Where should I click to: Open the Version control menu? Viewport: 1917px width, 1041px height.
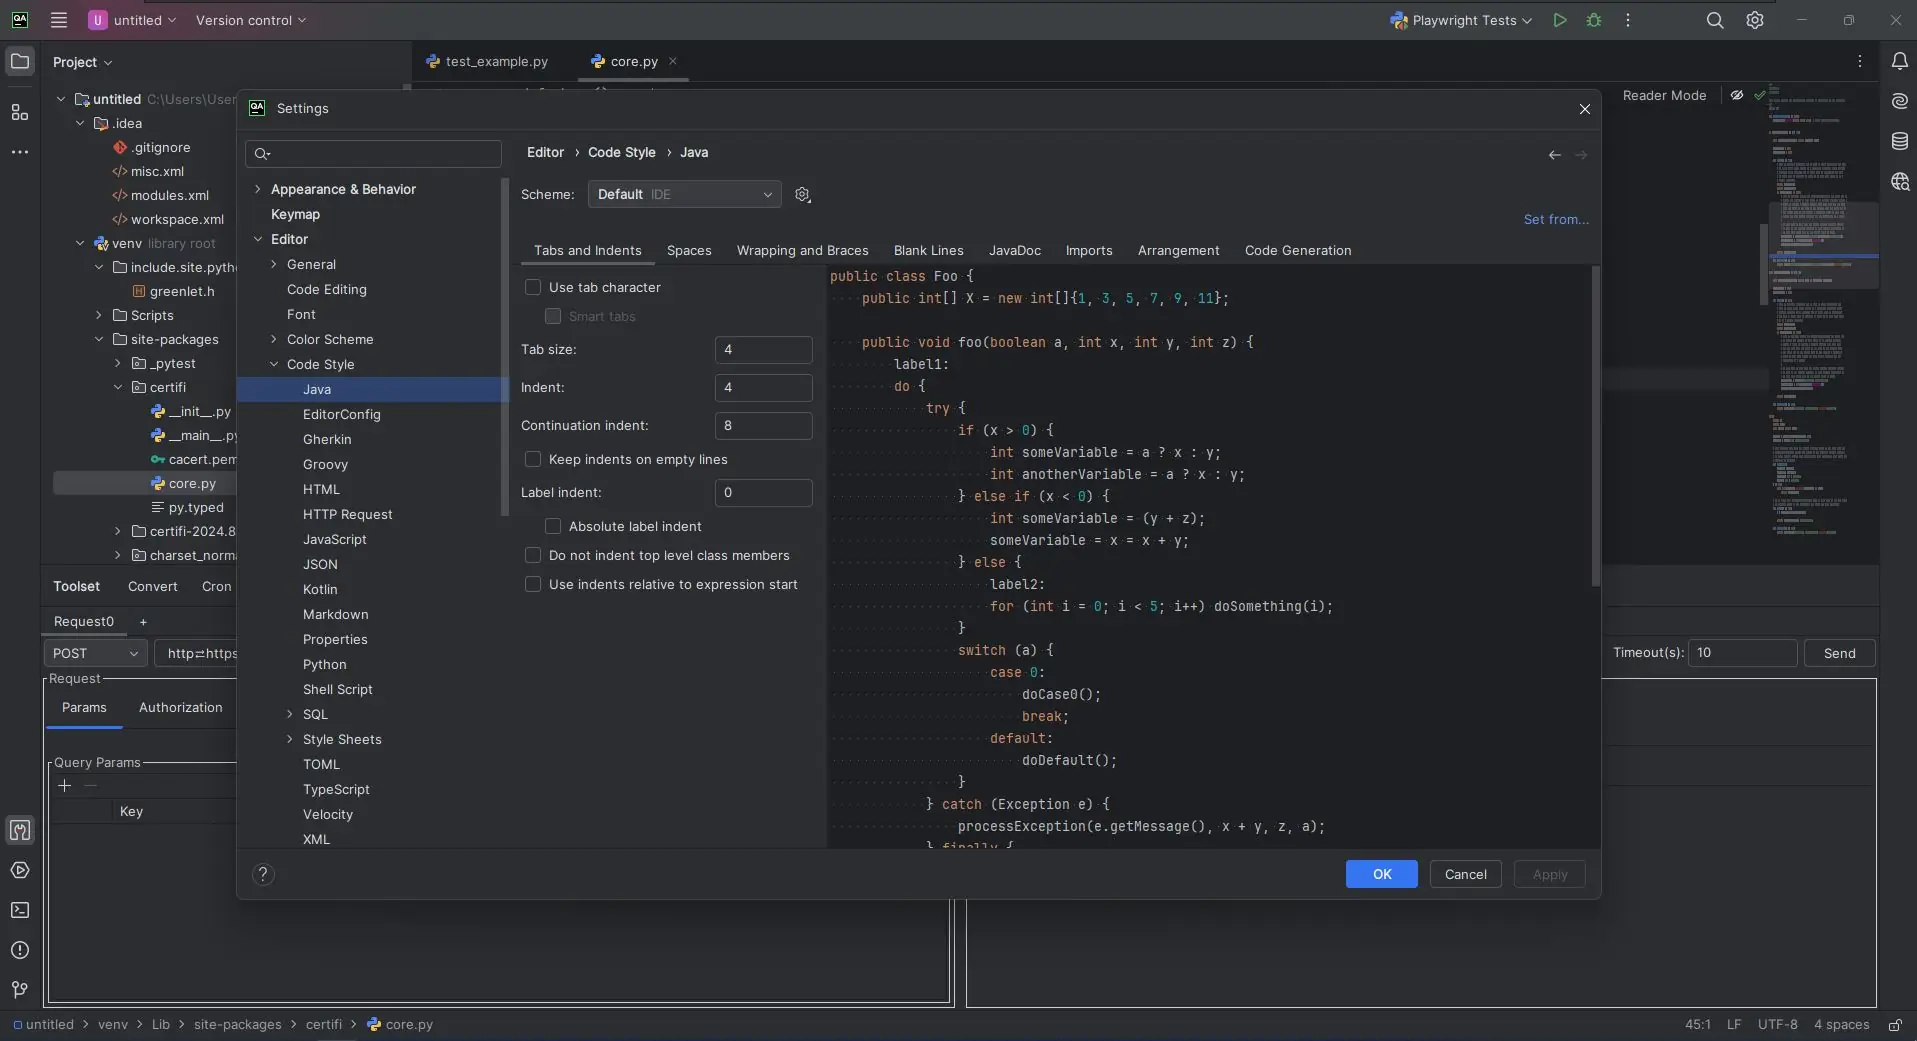[x=251, y=20]
